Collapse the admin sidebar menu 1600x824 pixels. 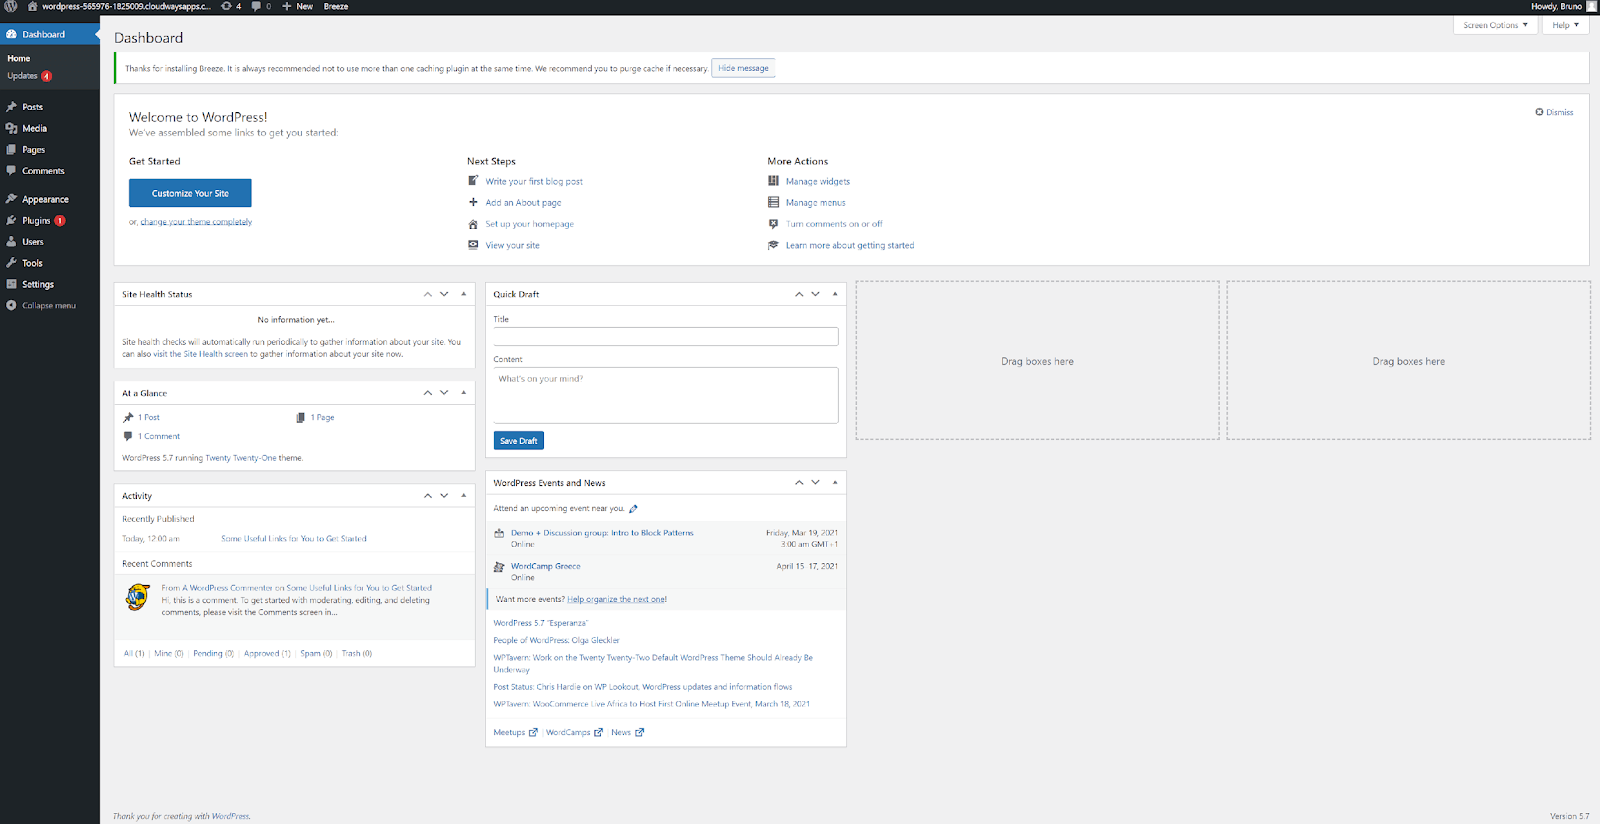pyautogui.click(x=48, y=306)
